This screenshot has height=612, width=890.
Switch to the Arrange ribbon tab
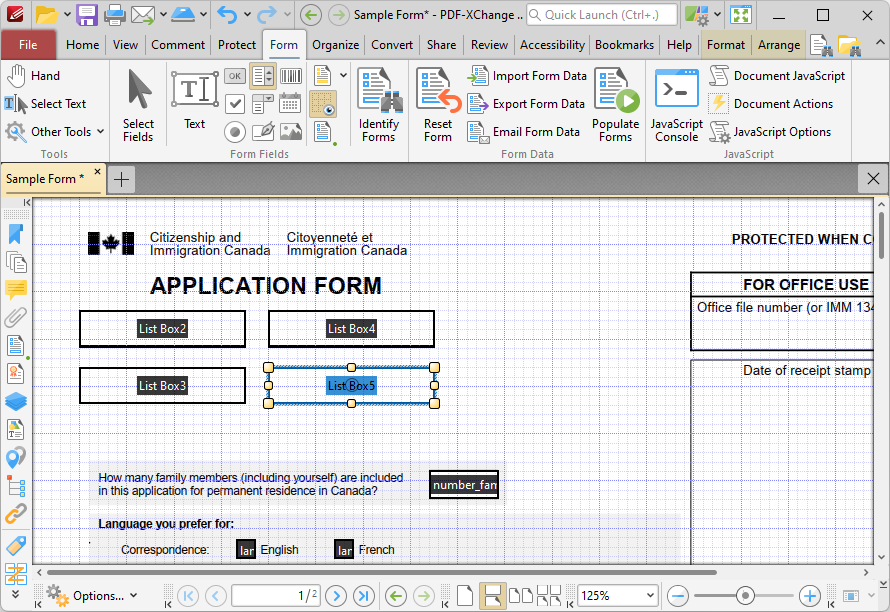pos(779,45)
